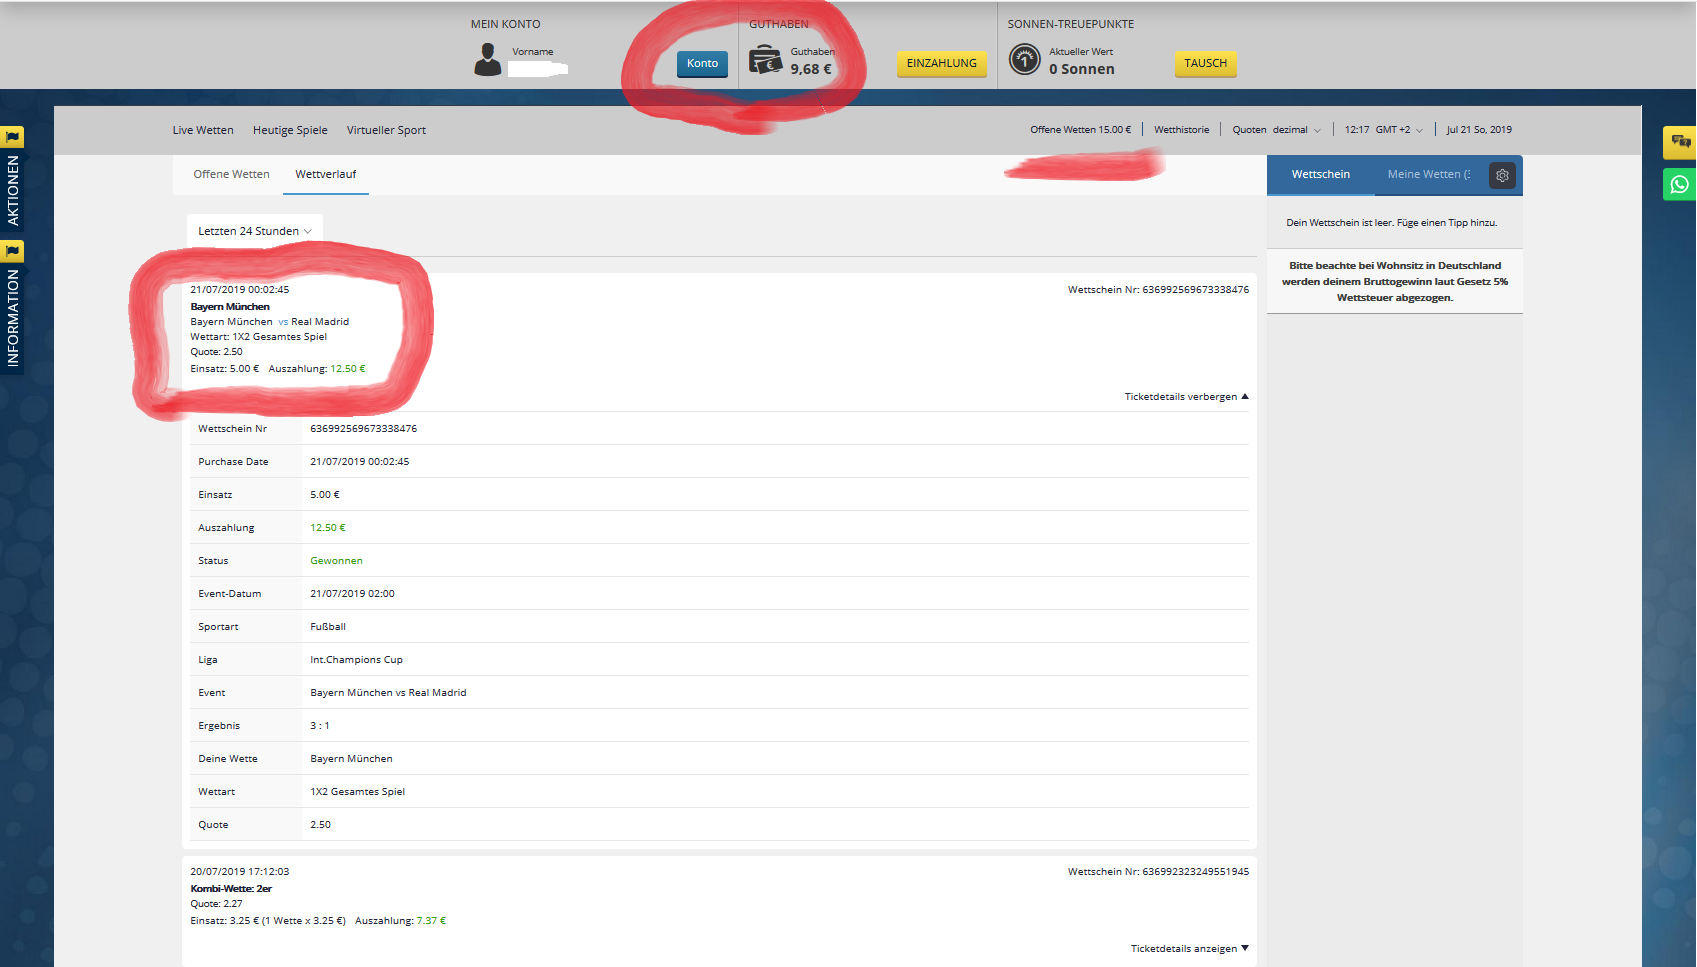Image resolution: width=1697 pixels, height=967 pixels.
Task: Collapse ticket details with Ticketdetails verbergen
Action: coord(1186,397)
